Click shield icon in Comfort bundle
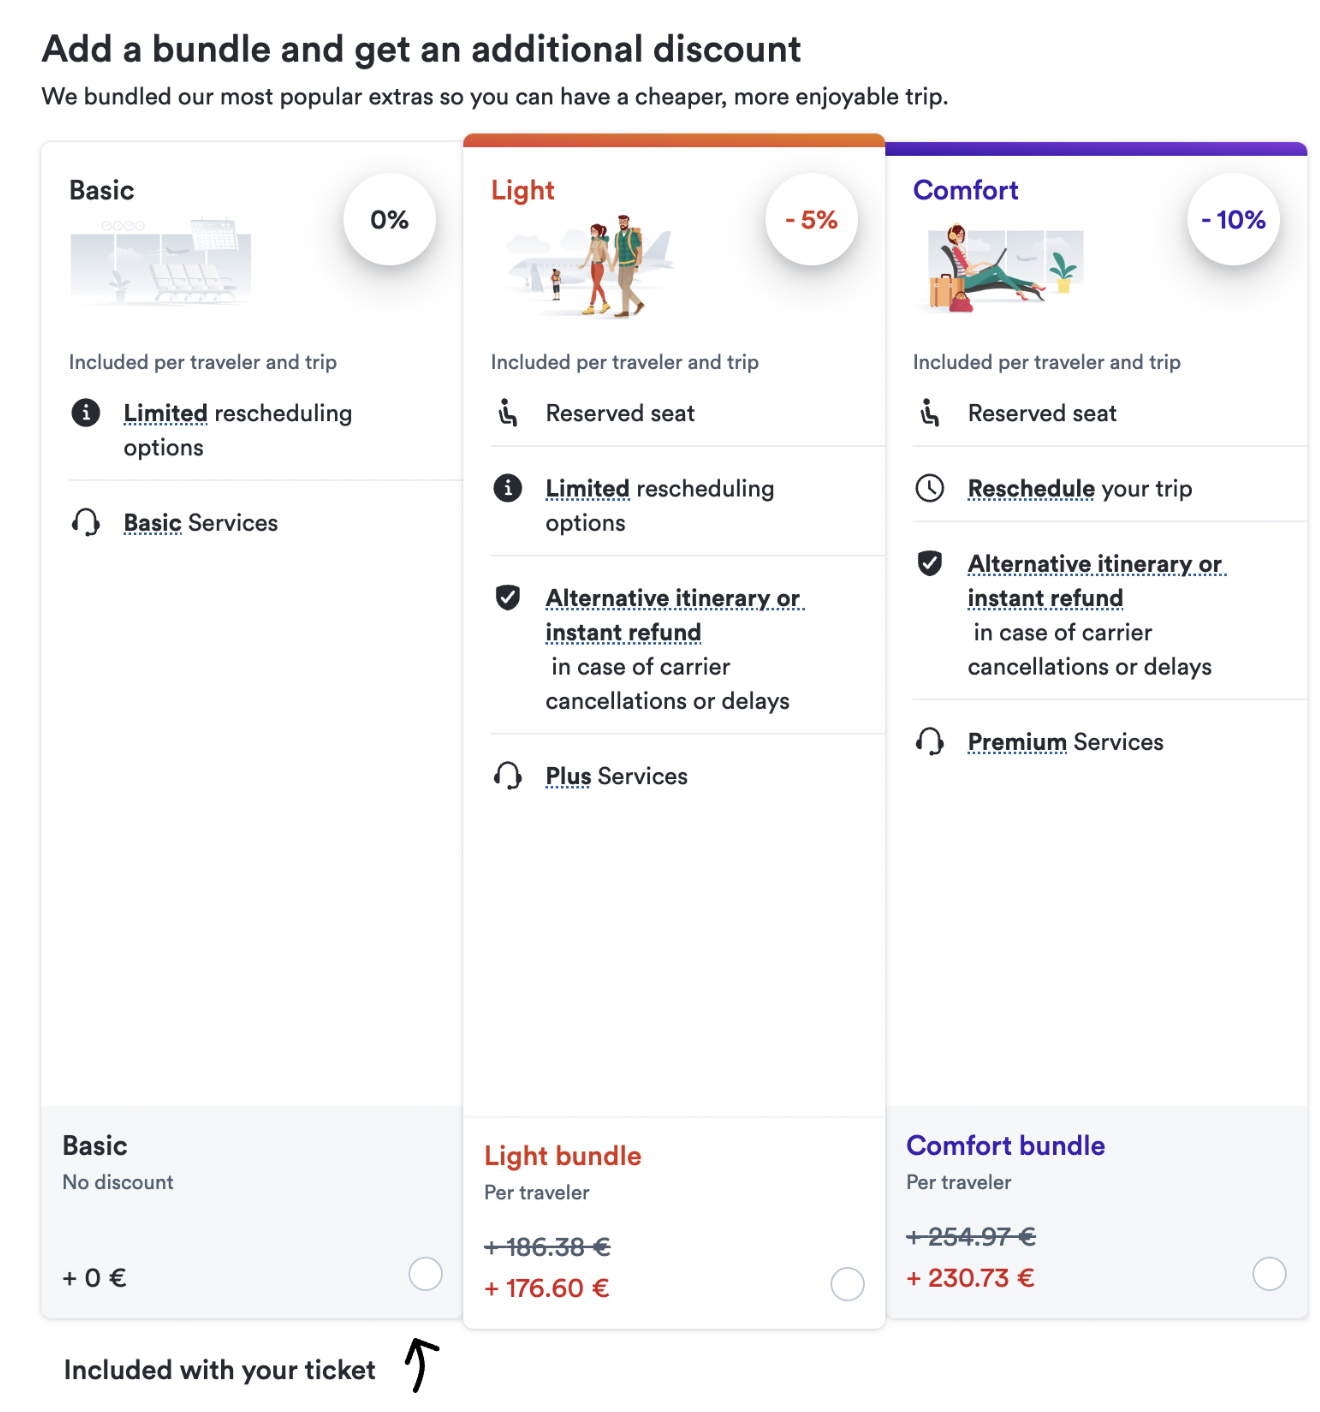Viewport: 1320px width, 1412px height. (x=930, y=563)
